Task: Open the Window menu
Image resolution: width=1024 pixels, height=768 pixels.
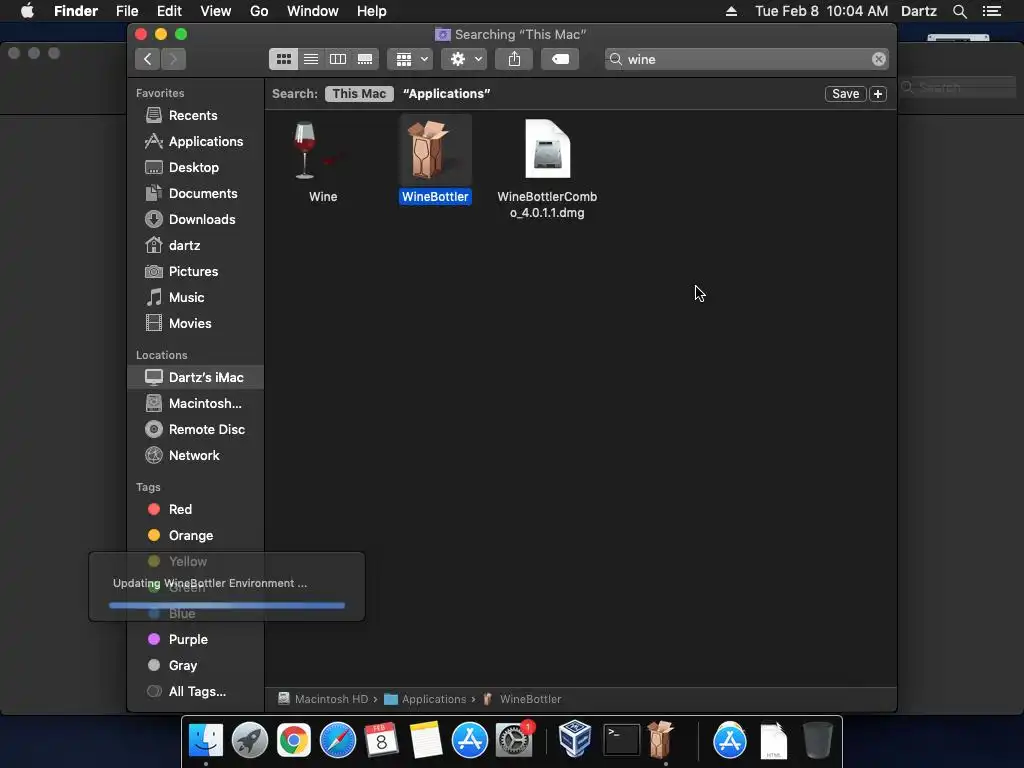Action: point(313,11)
